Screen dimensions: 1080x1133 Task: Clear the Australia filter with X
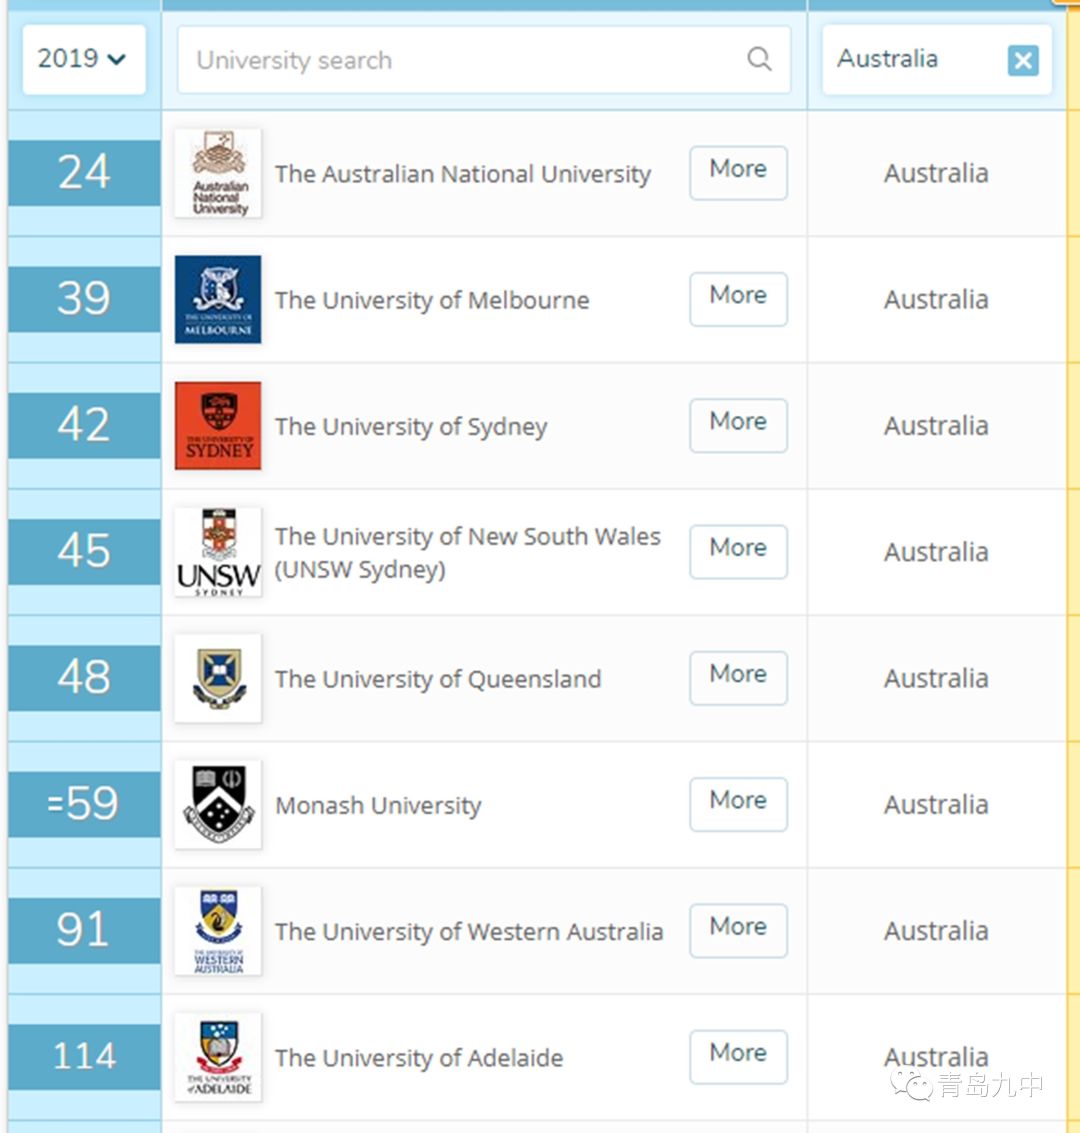pos(1023,60)
